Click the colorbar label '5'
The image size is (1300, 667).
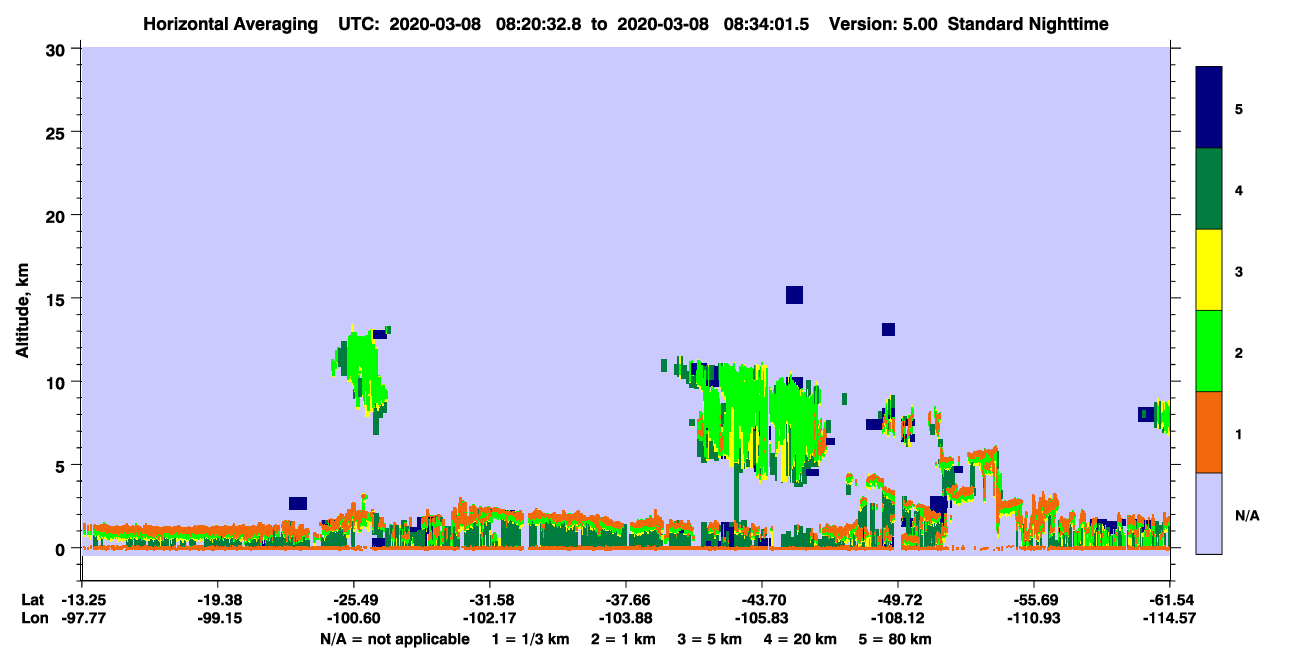tap(1239, 109)
